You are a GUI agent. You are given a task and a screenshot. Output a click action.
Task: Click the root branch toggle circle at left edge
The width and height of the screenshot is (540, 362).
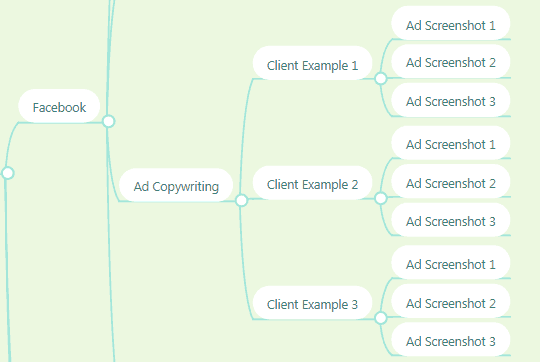coord(8,173)
